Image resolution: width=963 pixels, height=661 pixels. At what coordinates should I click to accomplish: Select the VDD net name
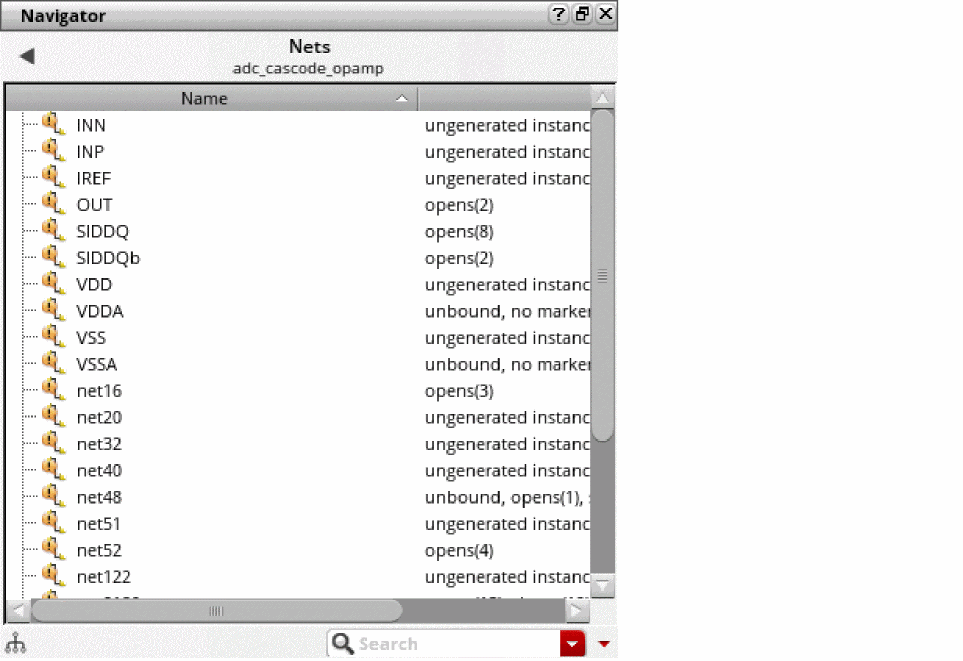(94, 284)
